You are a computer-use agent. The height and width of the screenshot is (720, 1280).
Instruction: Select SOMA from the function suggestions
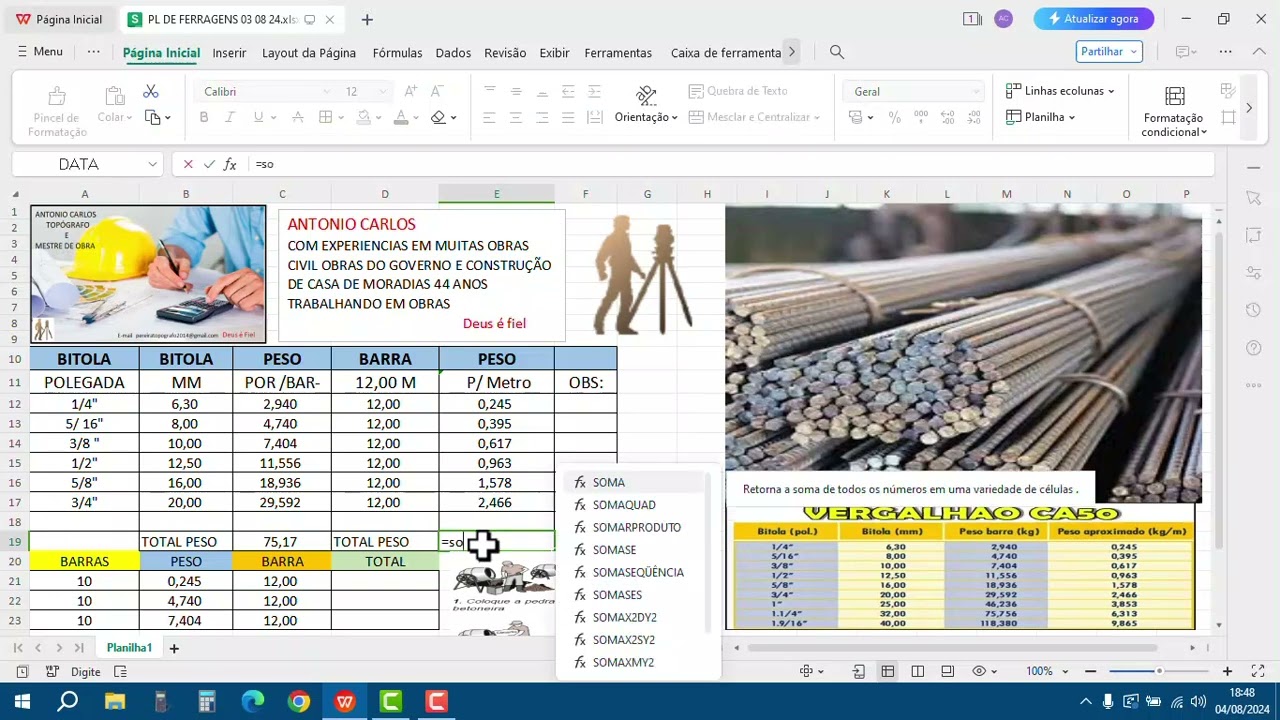click(635, 482)
